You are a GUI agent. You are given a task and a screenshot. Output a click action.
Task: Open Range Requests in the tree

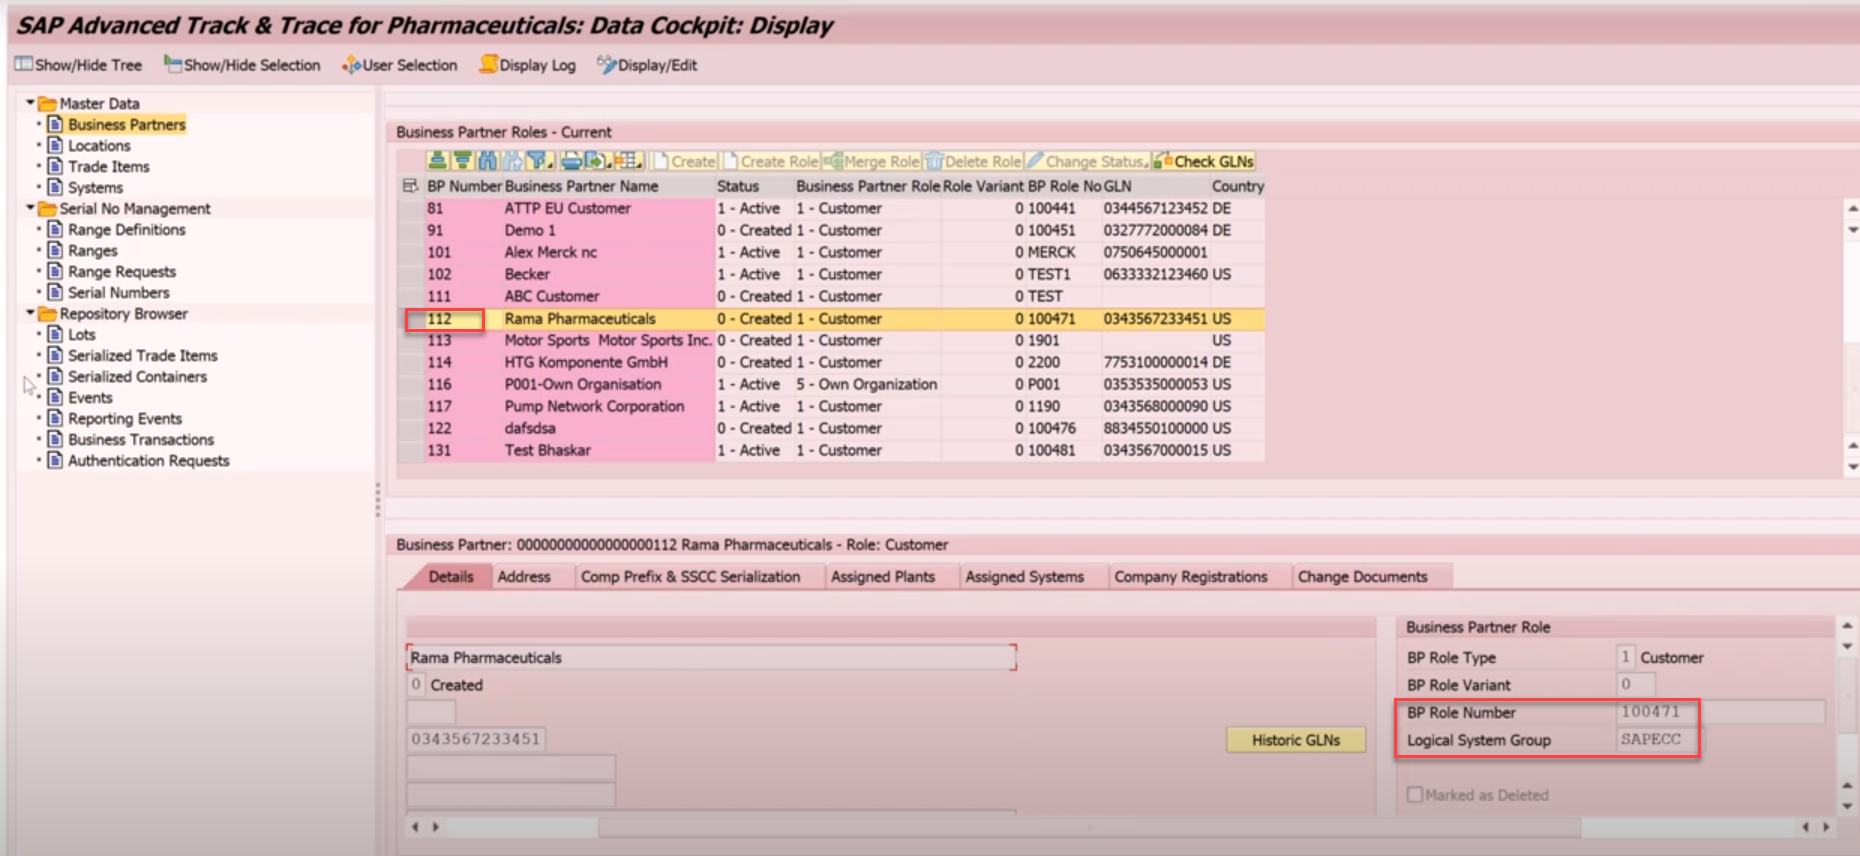tap(121, 272)
